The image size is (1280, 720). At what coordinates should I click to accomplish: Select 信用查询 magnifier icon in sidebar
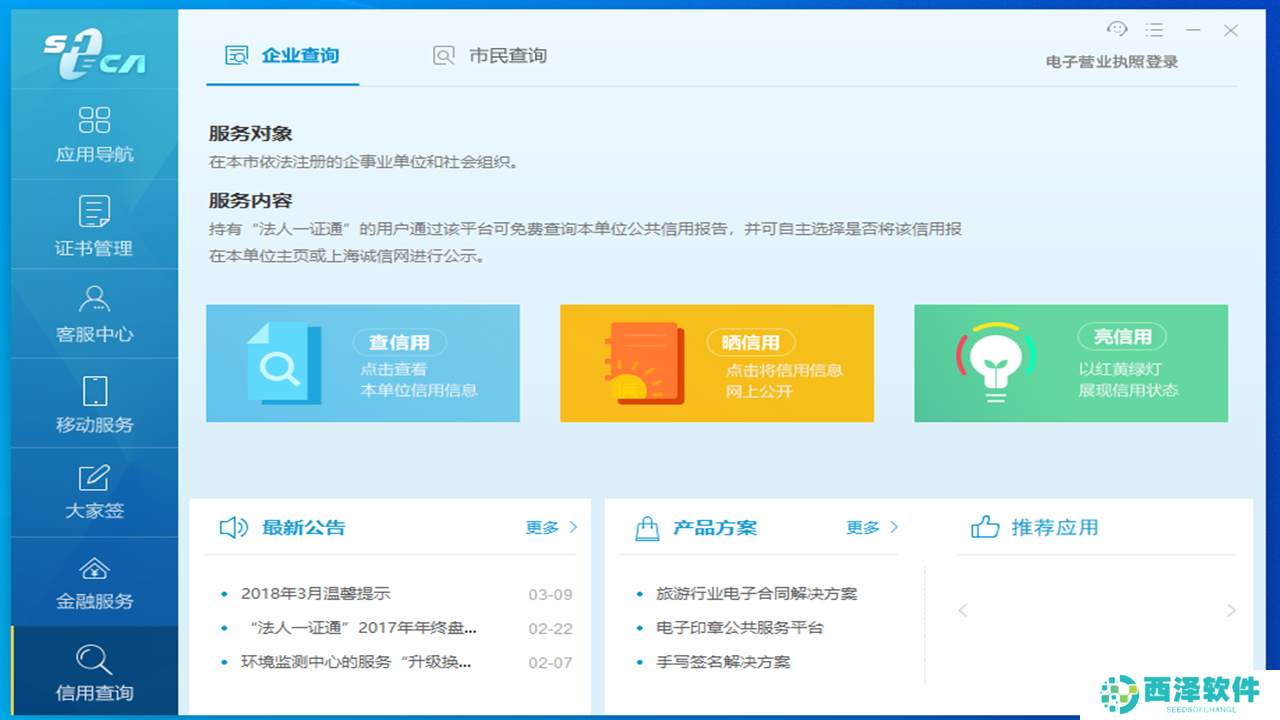click(94, 659)
